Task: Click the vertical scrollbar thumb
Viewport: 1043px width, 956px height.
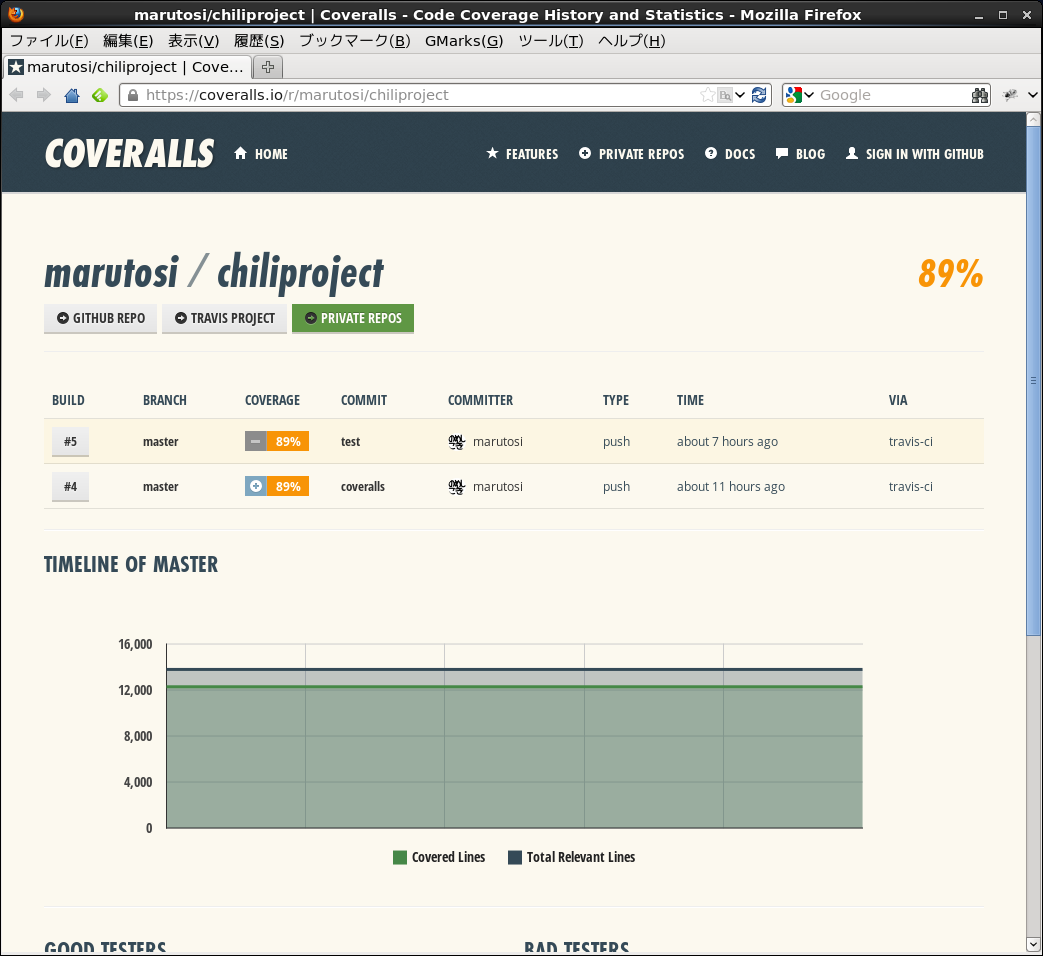Action: [x=1033, y=381]
